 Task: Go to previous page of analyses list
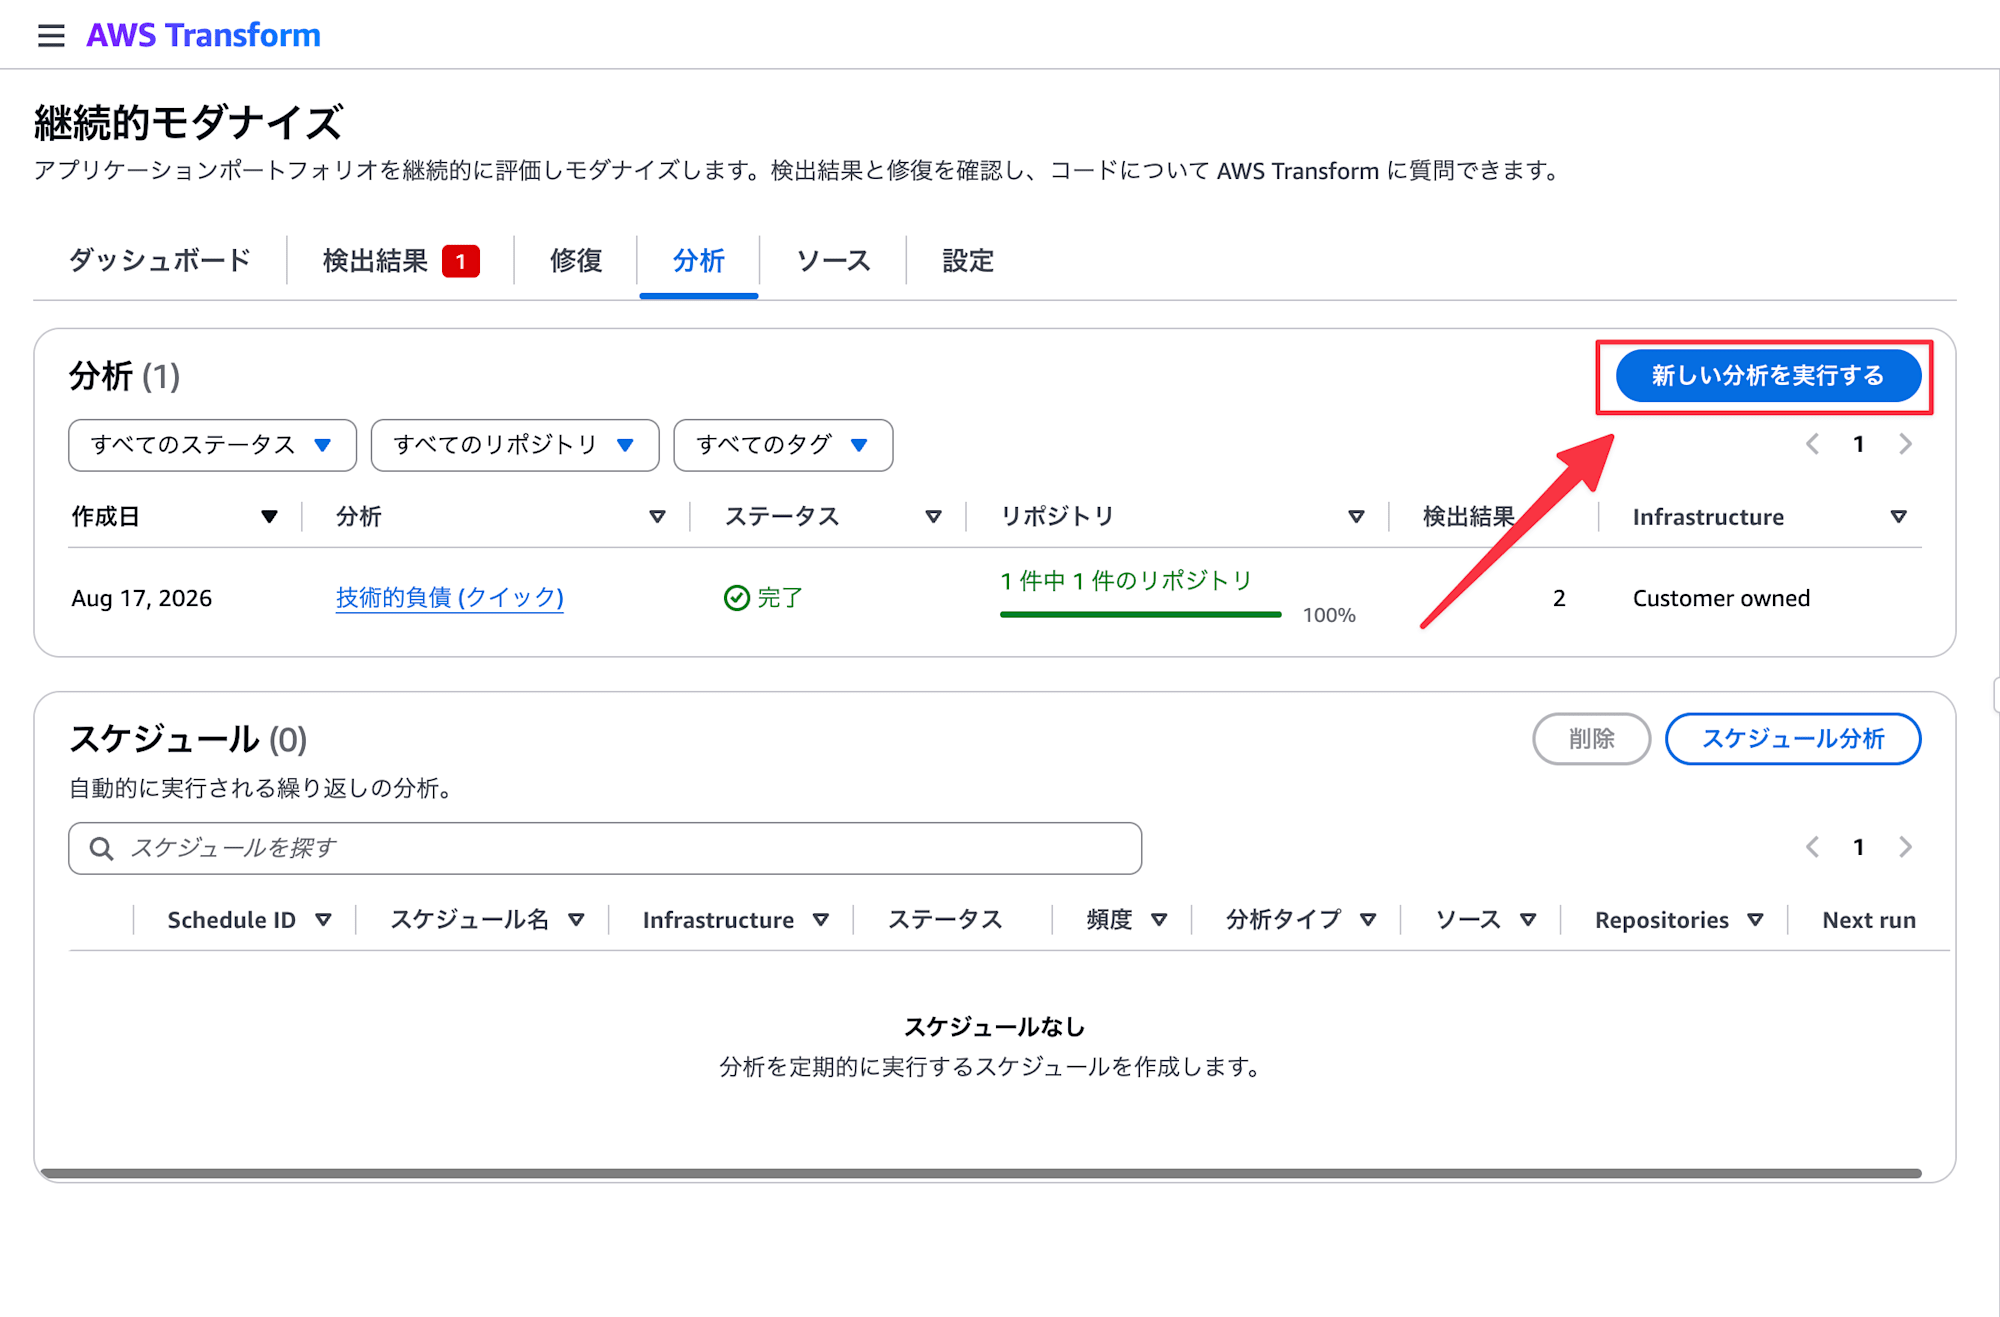[x=1811, y=444]
